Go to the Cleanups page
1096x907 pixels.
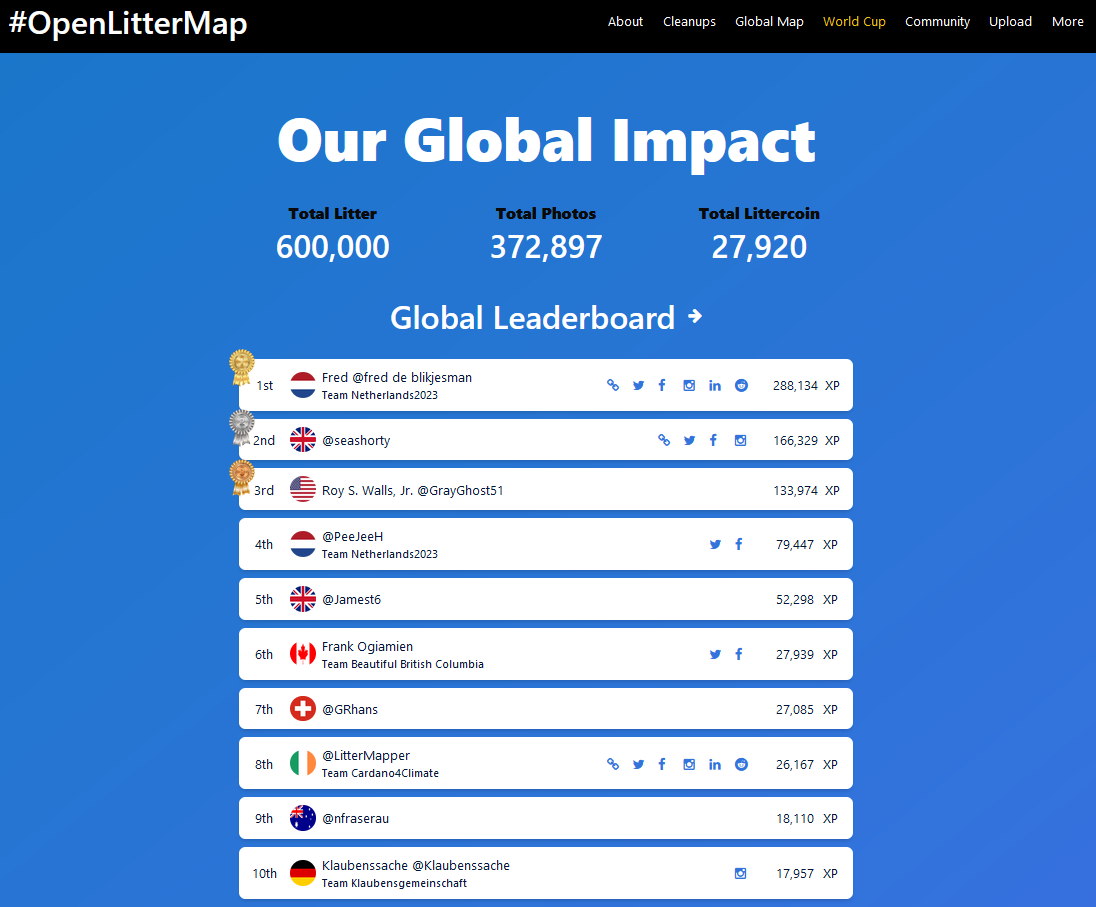pyautogui.click(x=689, y=22)
